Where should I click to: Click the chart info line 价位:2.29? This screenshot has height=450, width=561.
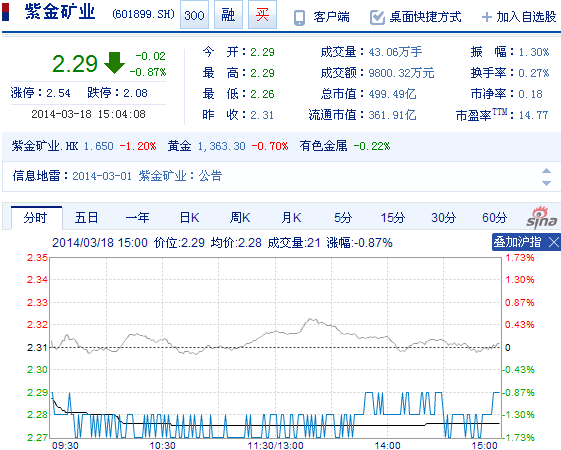pos(179,243)
